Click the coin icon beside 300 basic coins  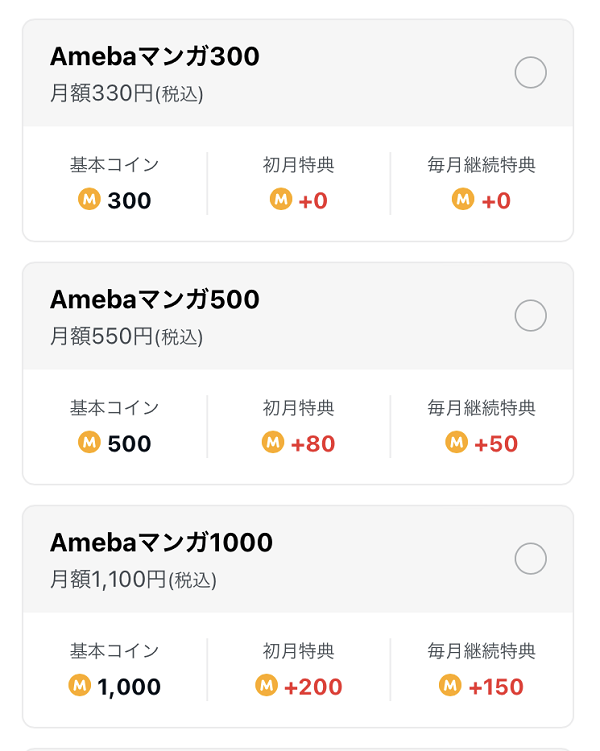(x=90, y=199)
